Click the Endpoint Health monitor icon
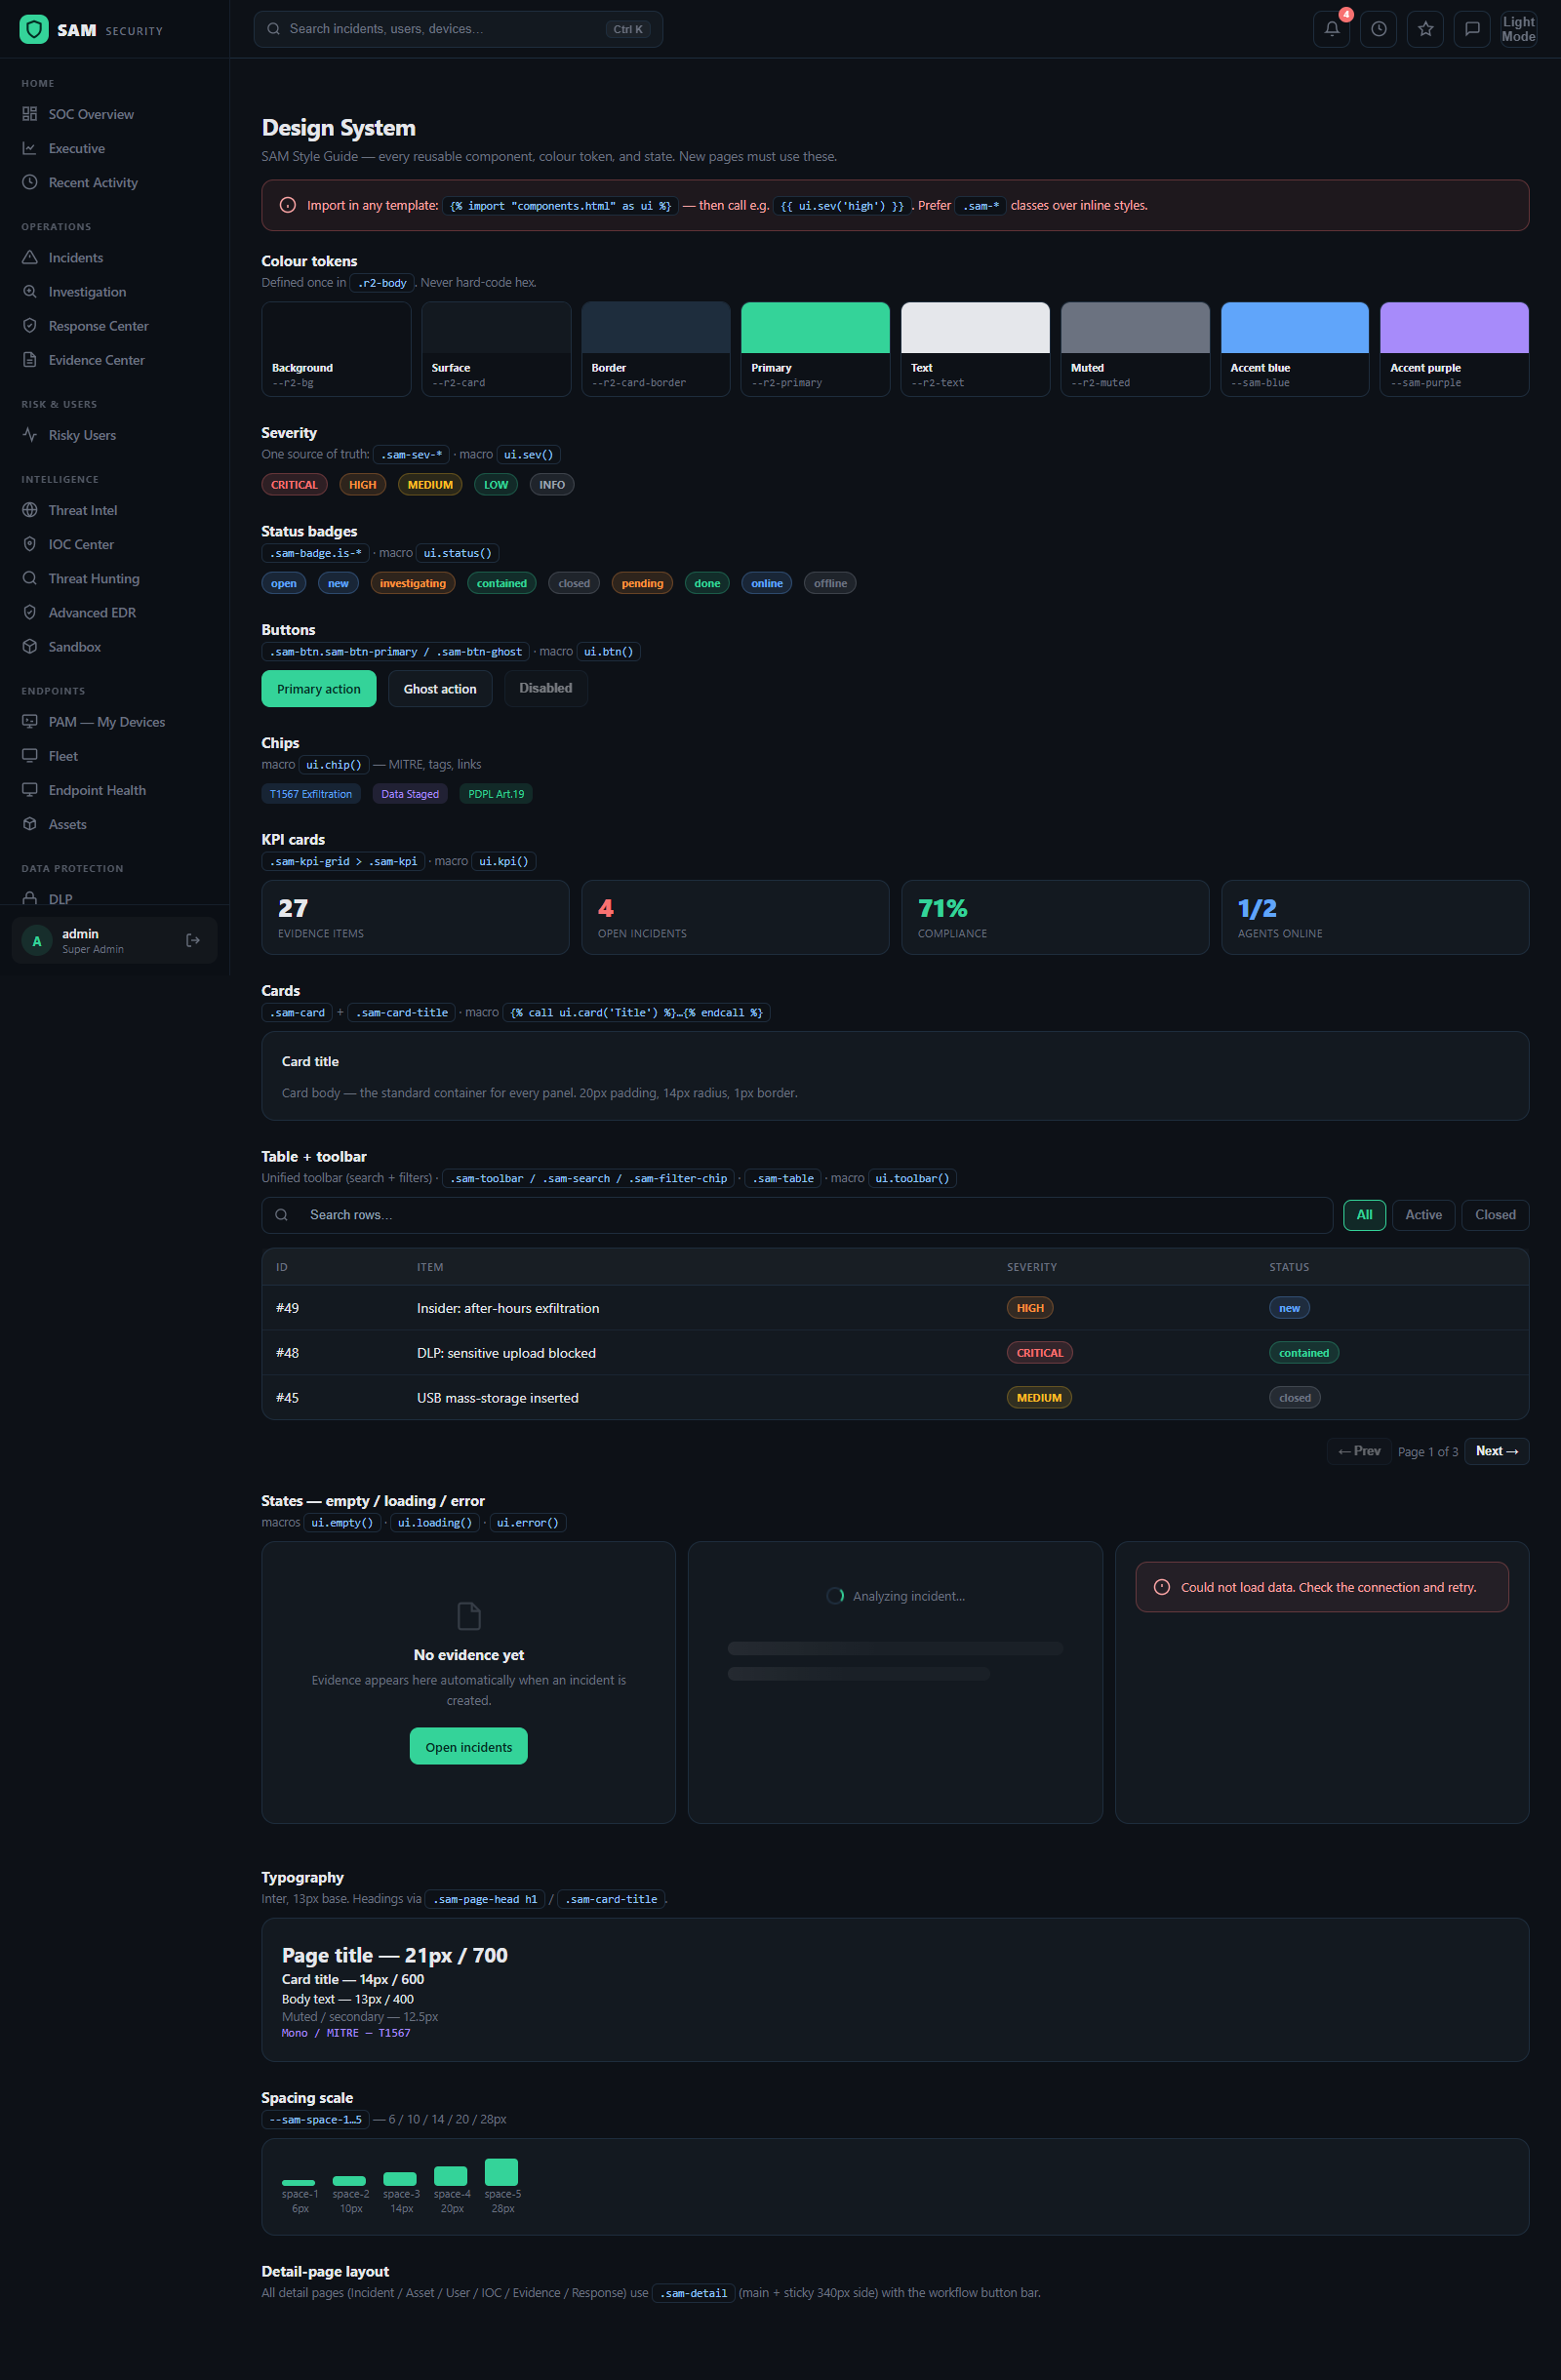Screen dimensions: 1561x2380 [x=30, y=789]
